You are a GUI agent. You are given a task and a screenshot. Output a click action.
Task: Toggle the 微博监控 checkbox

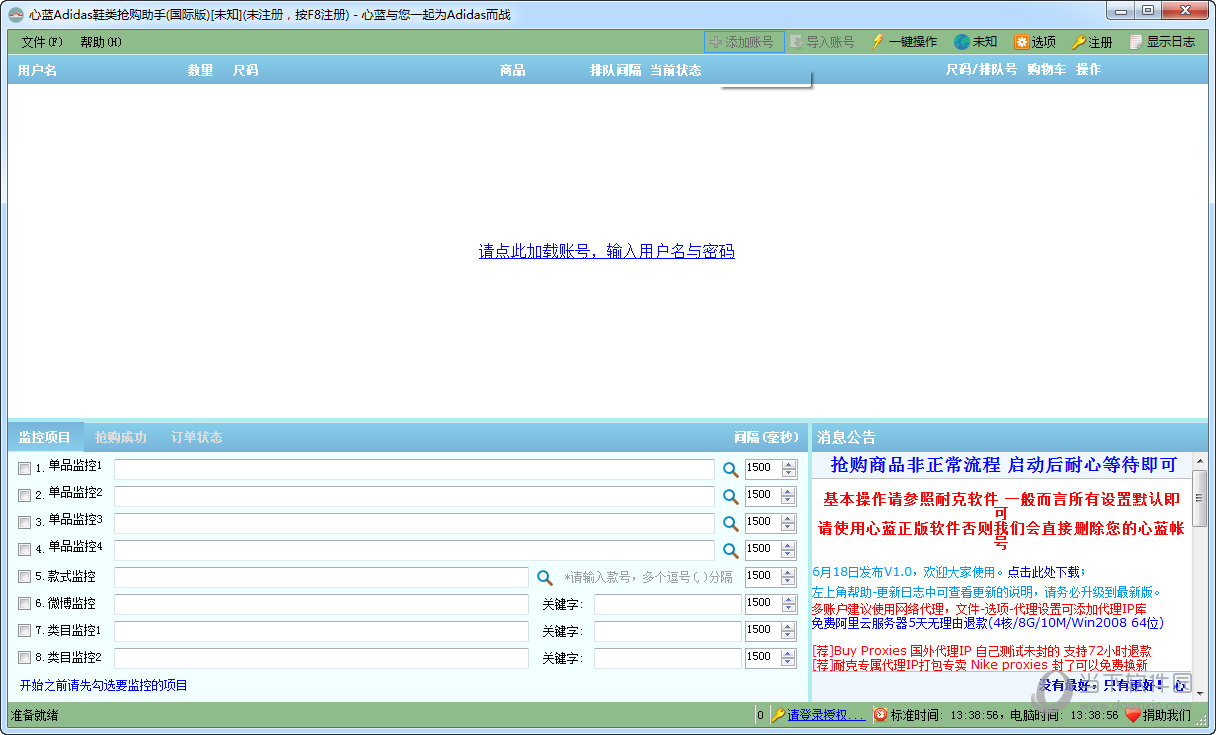(24, 603)
